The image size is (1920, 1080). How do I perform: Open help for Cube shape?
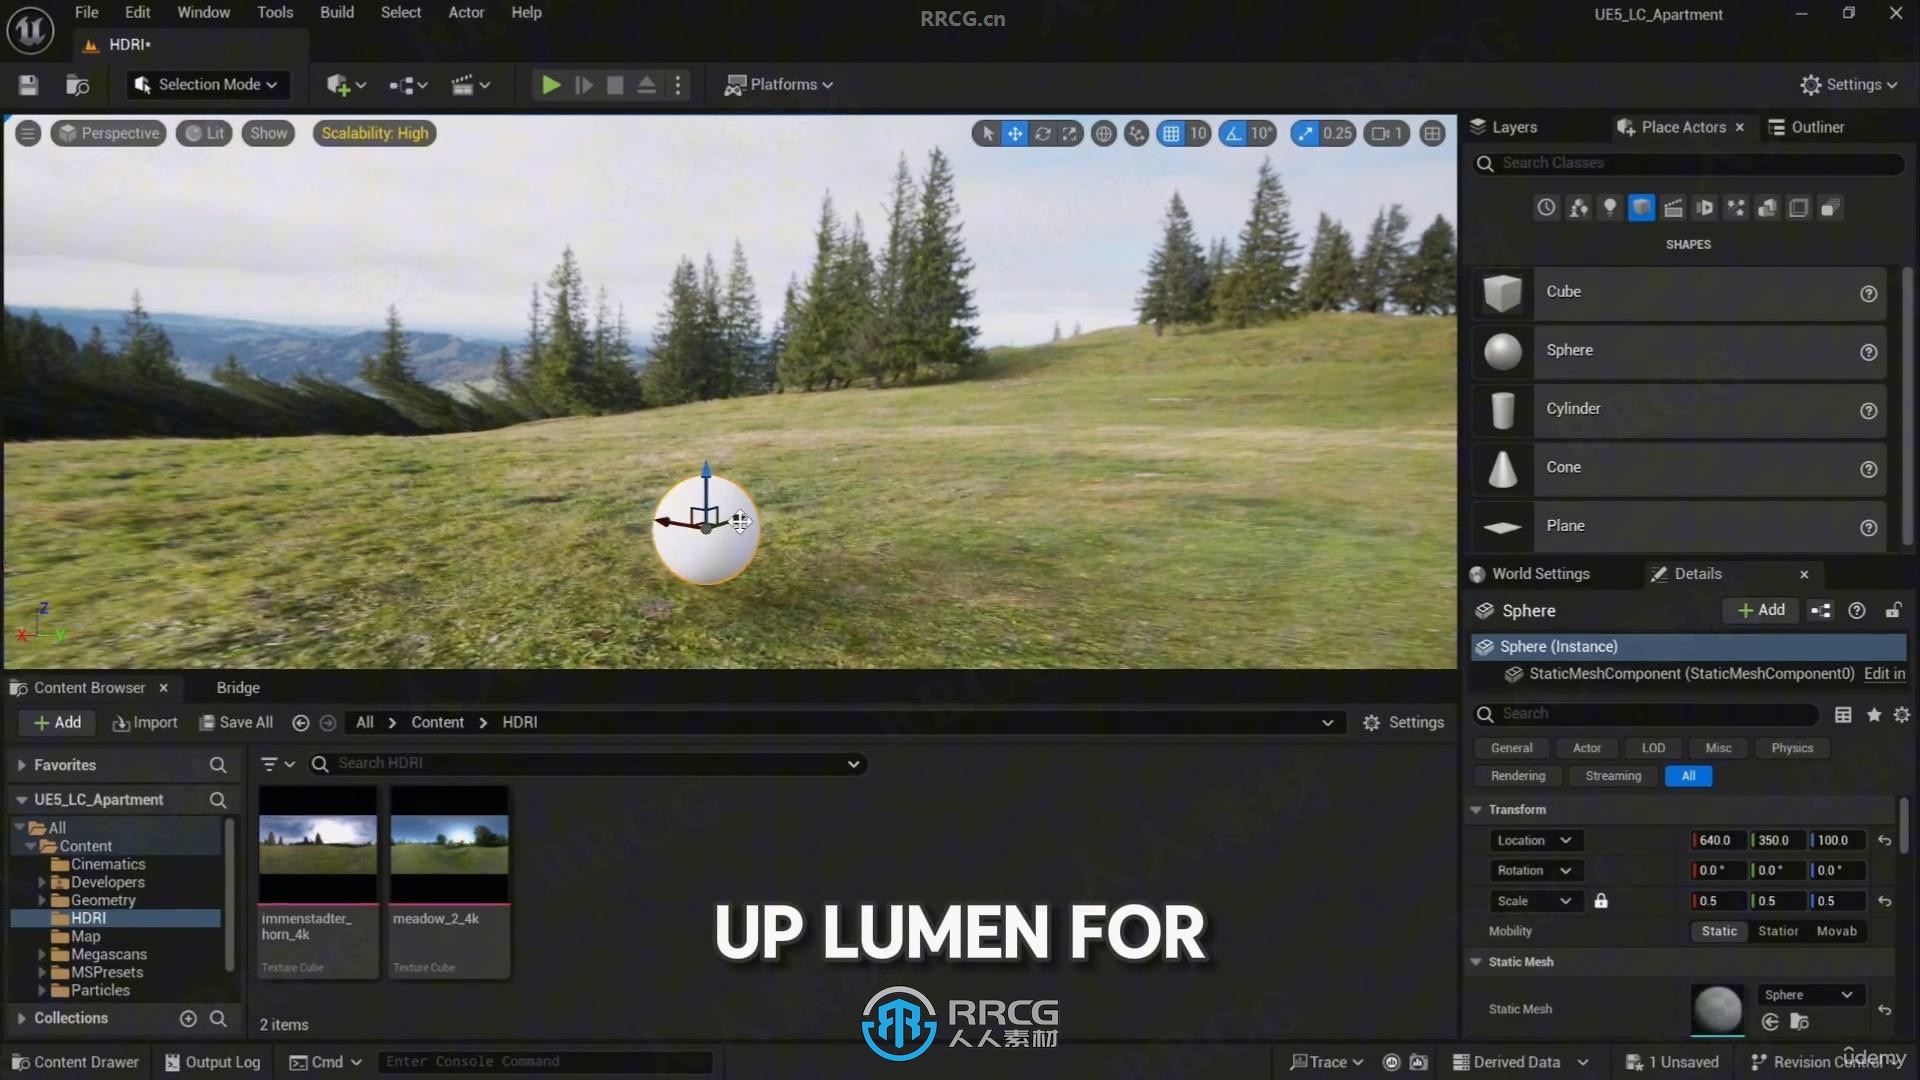tap(1868, 294)
